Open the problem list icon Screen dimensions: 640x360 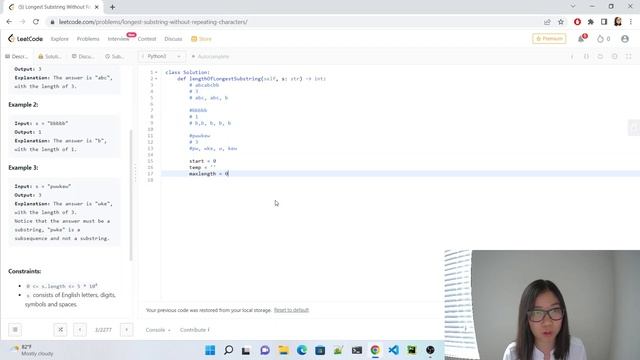[15, 329]
